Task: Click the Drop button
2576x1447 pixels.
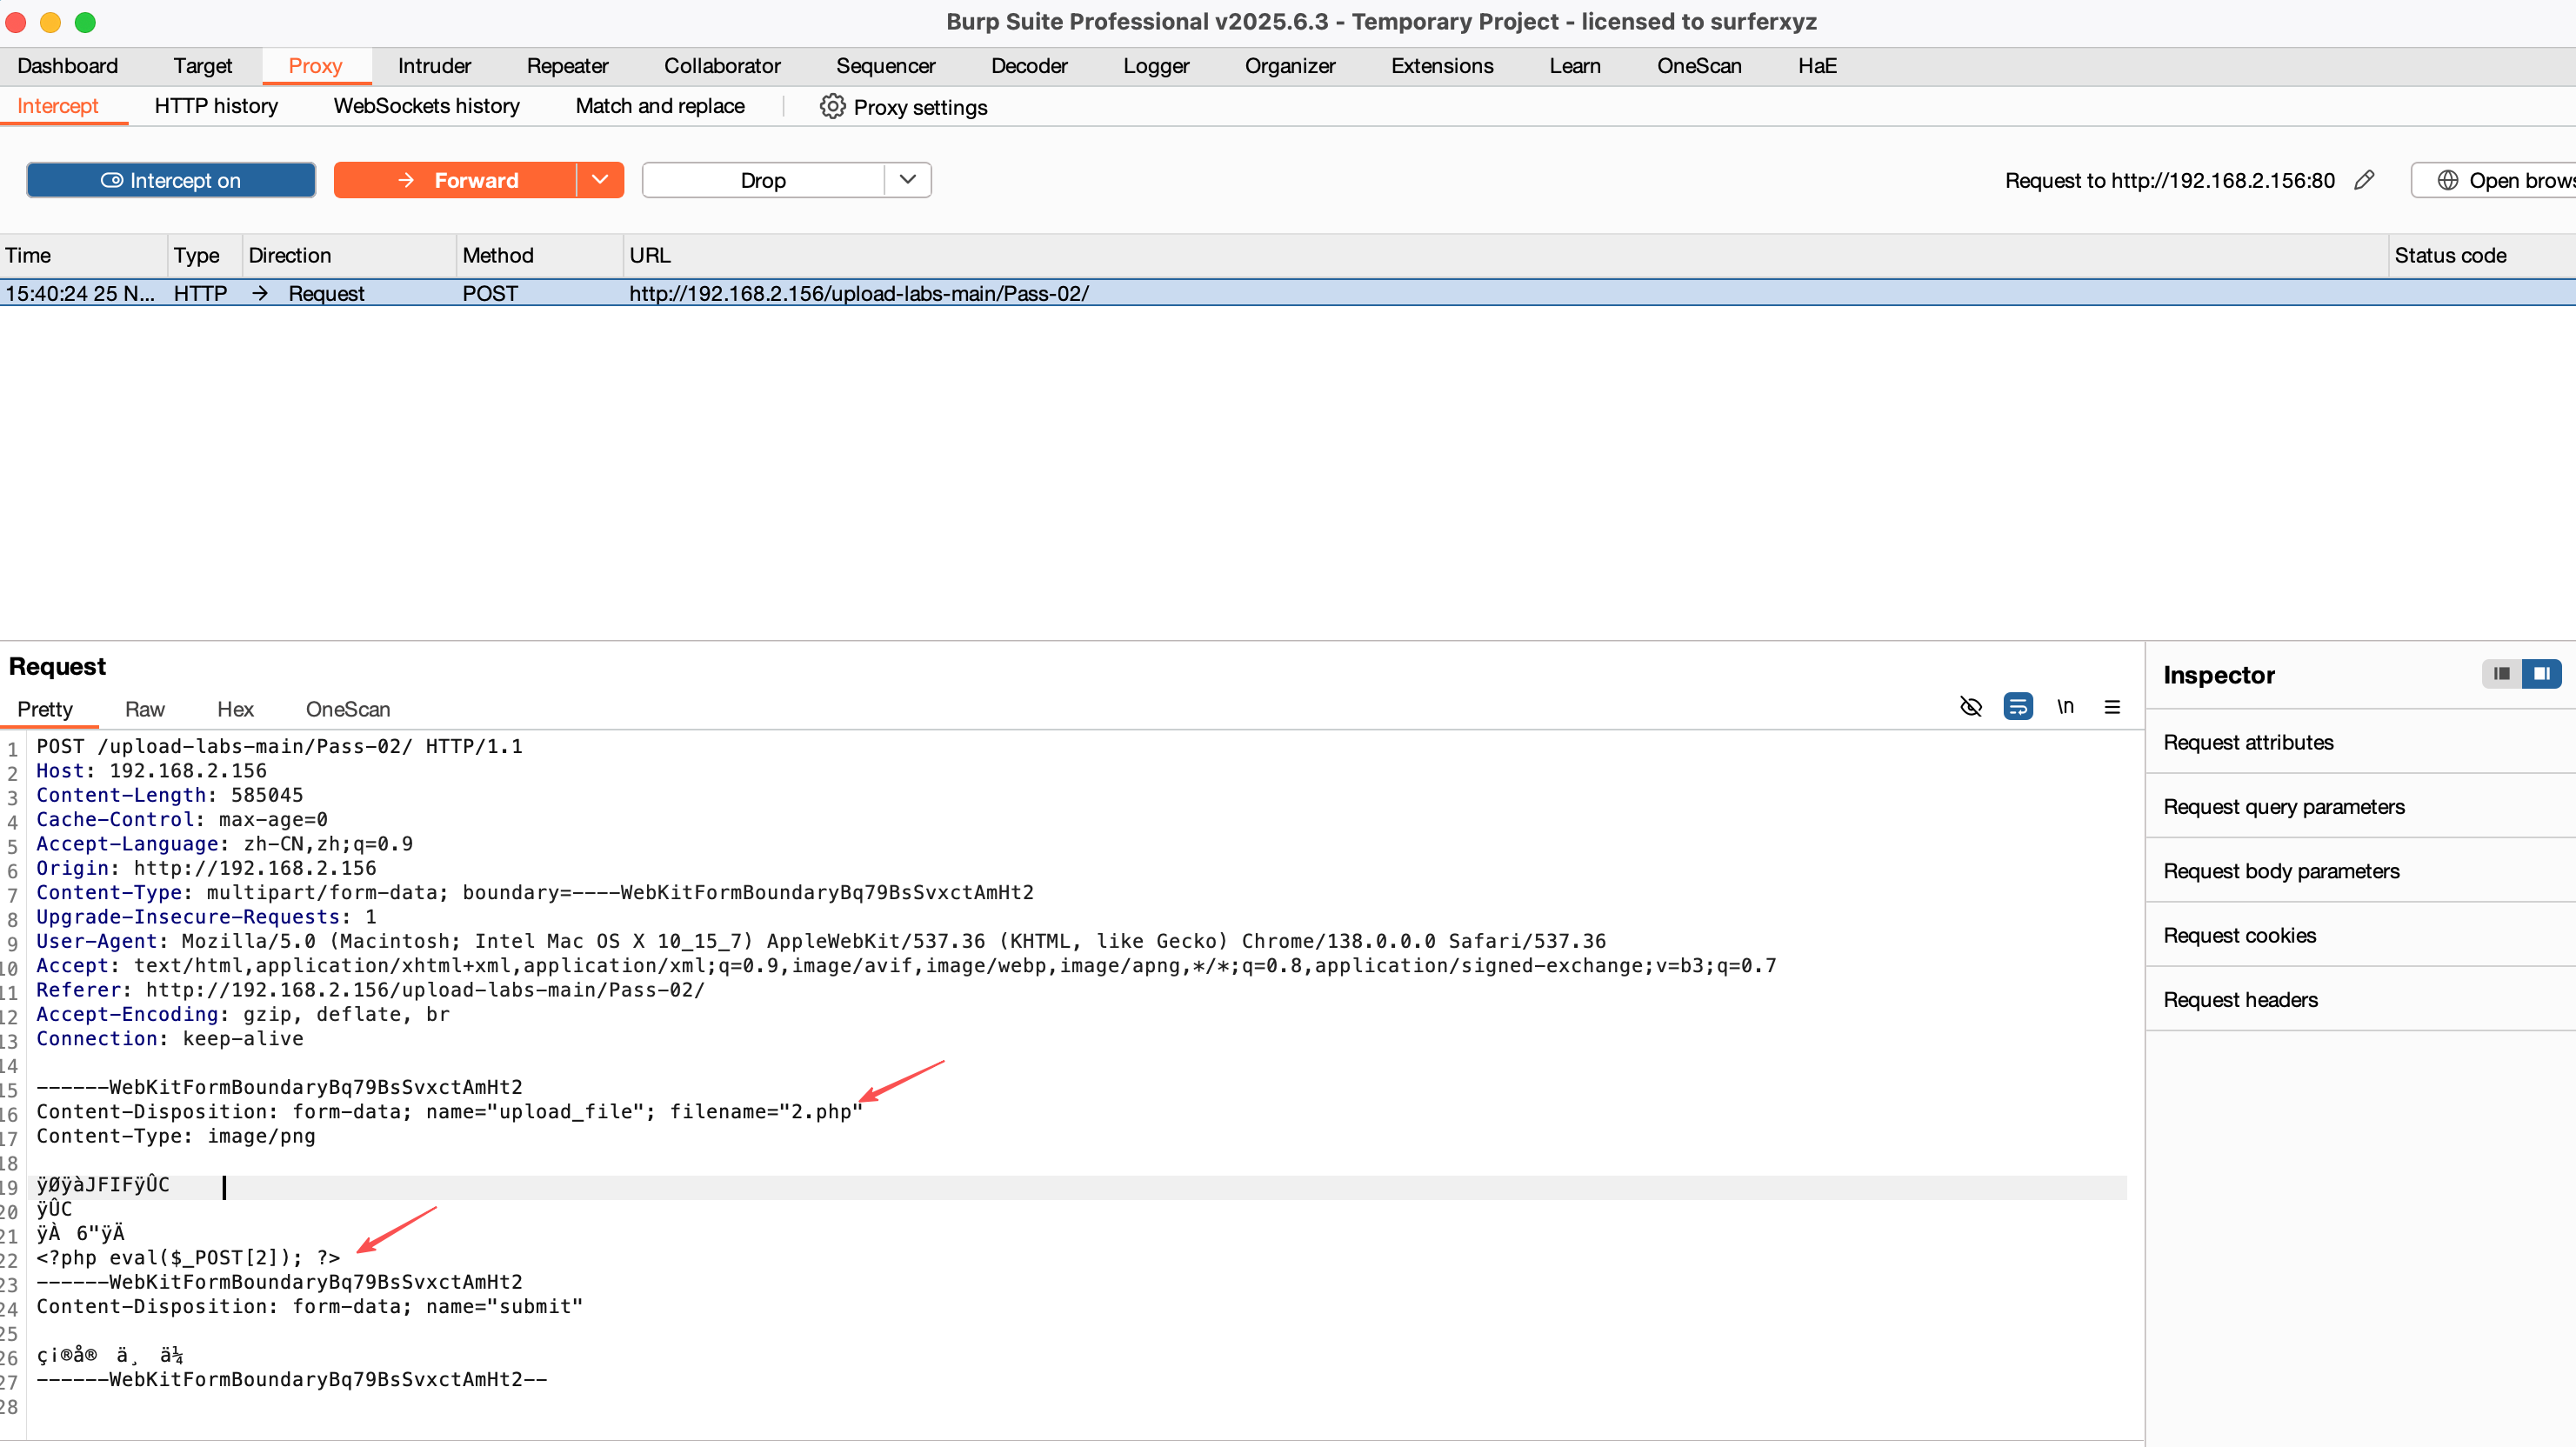Action: [x=763, y=180]
